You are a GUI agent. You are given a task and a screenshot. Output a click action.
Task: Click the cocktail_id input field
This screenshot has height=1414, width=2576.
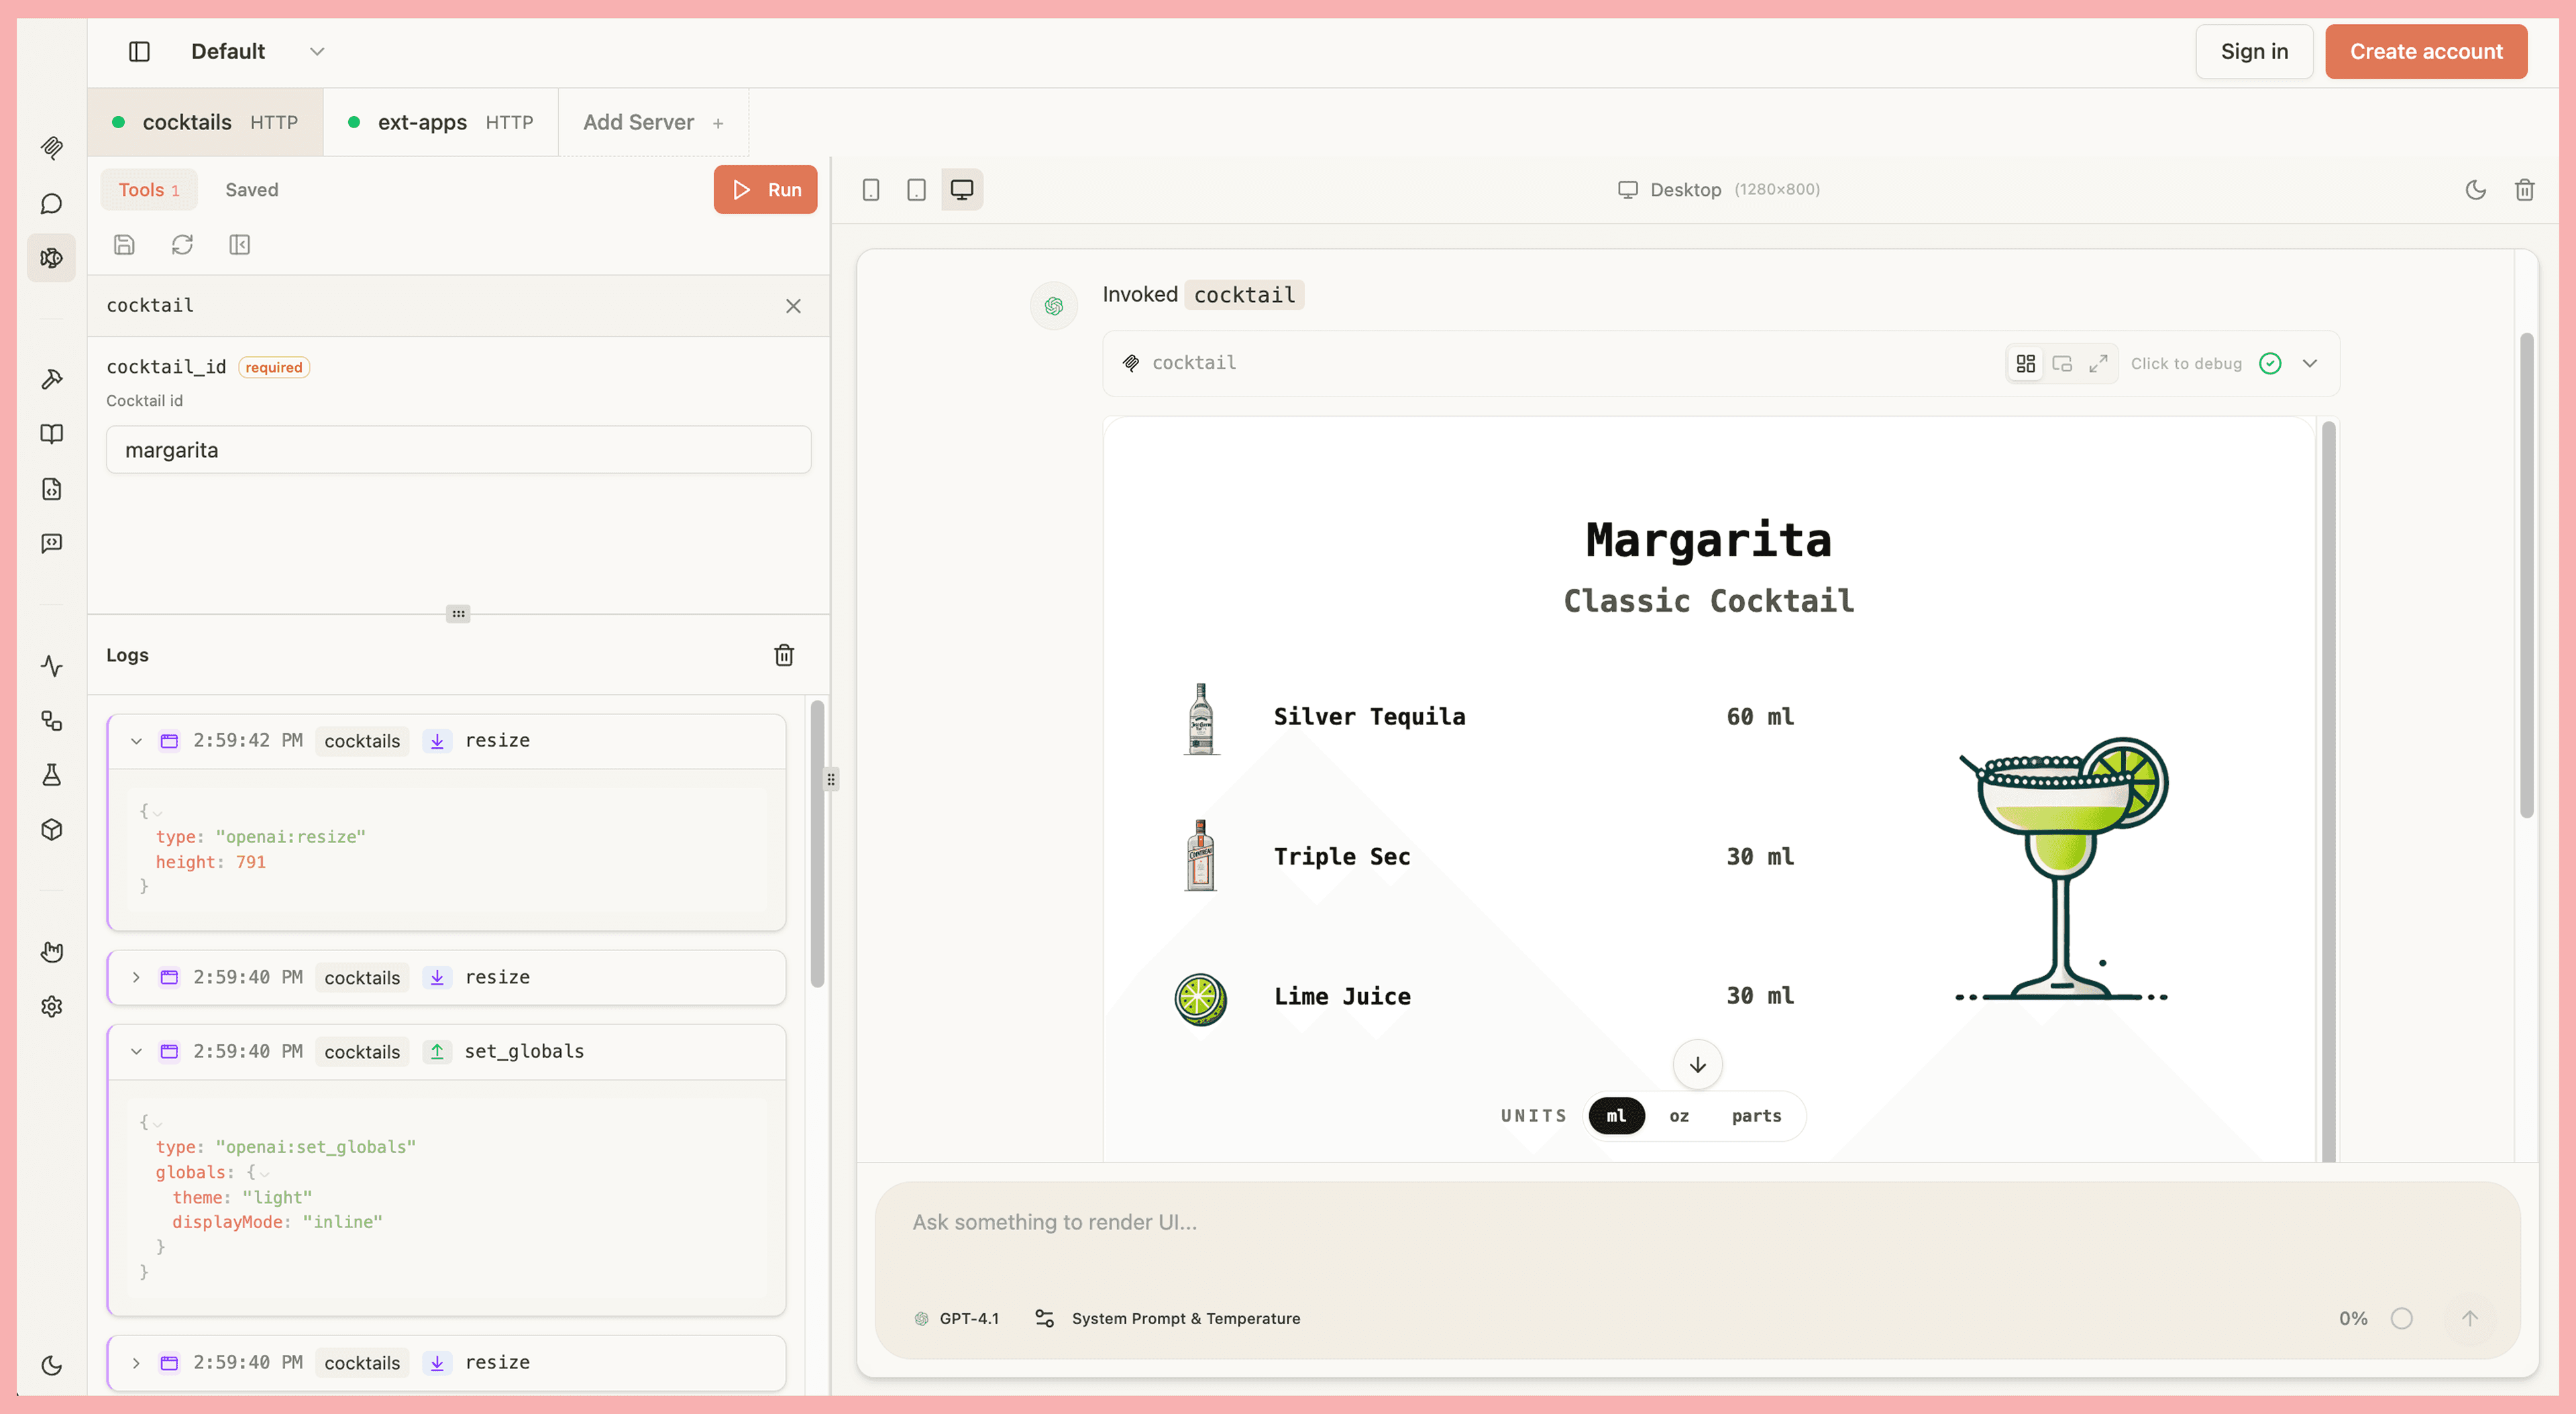coord(458,450)
